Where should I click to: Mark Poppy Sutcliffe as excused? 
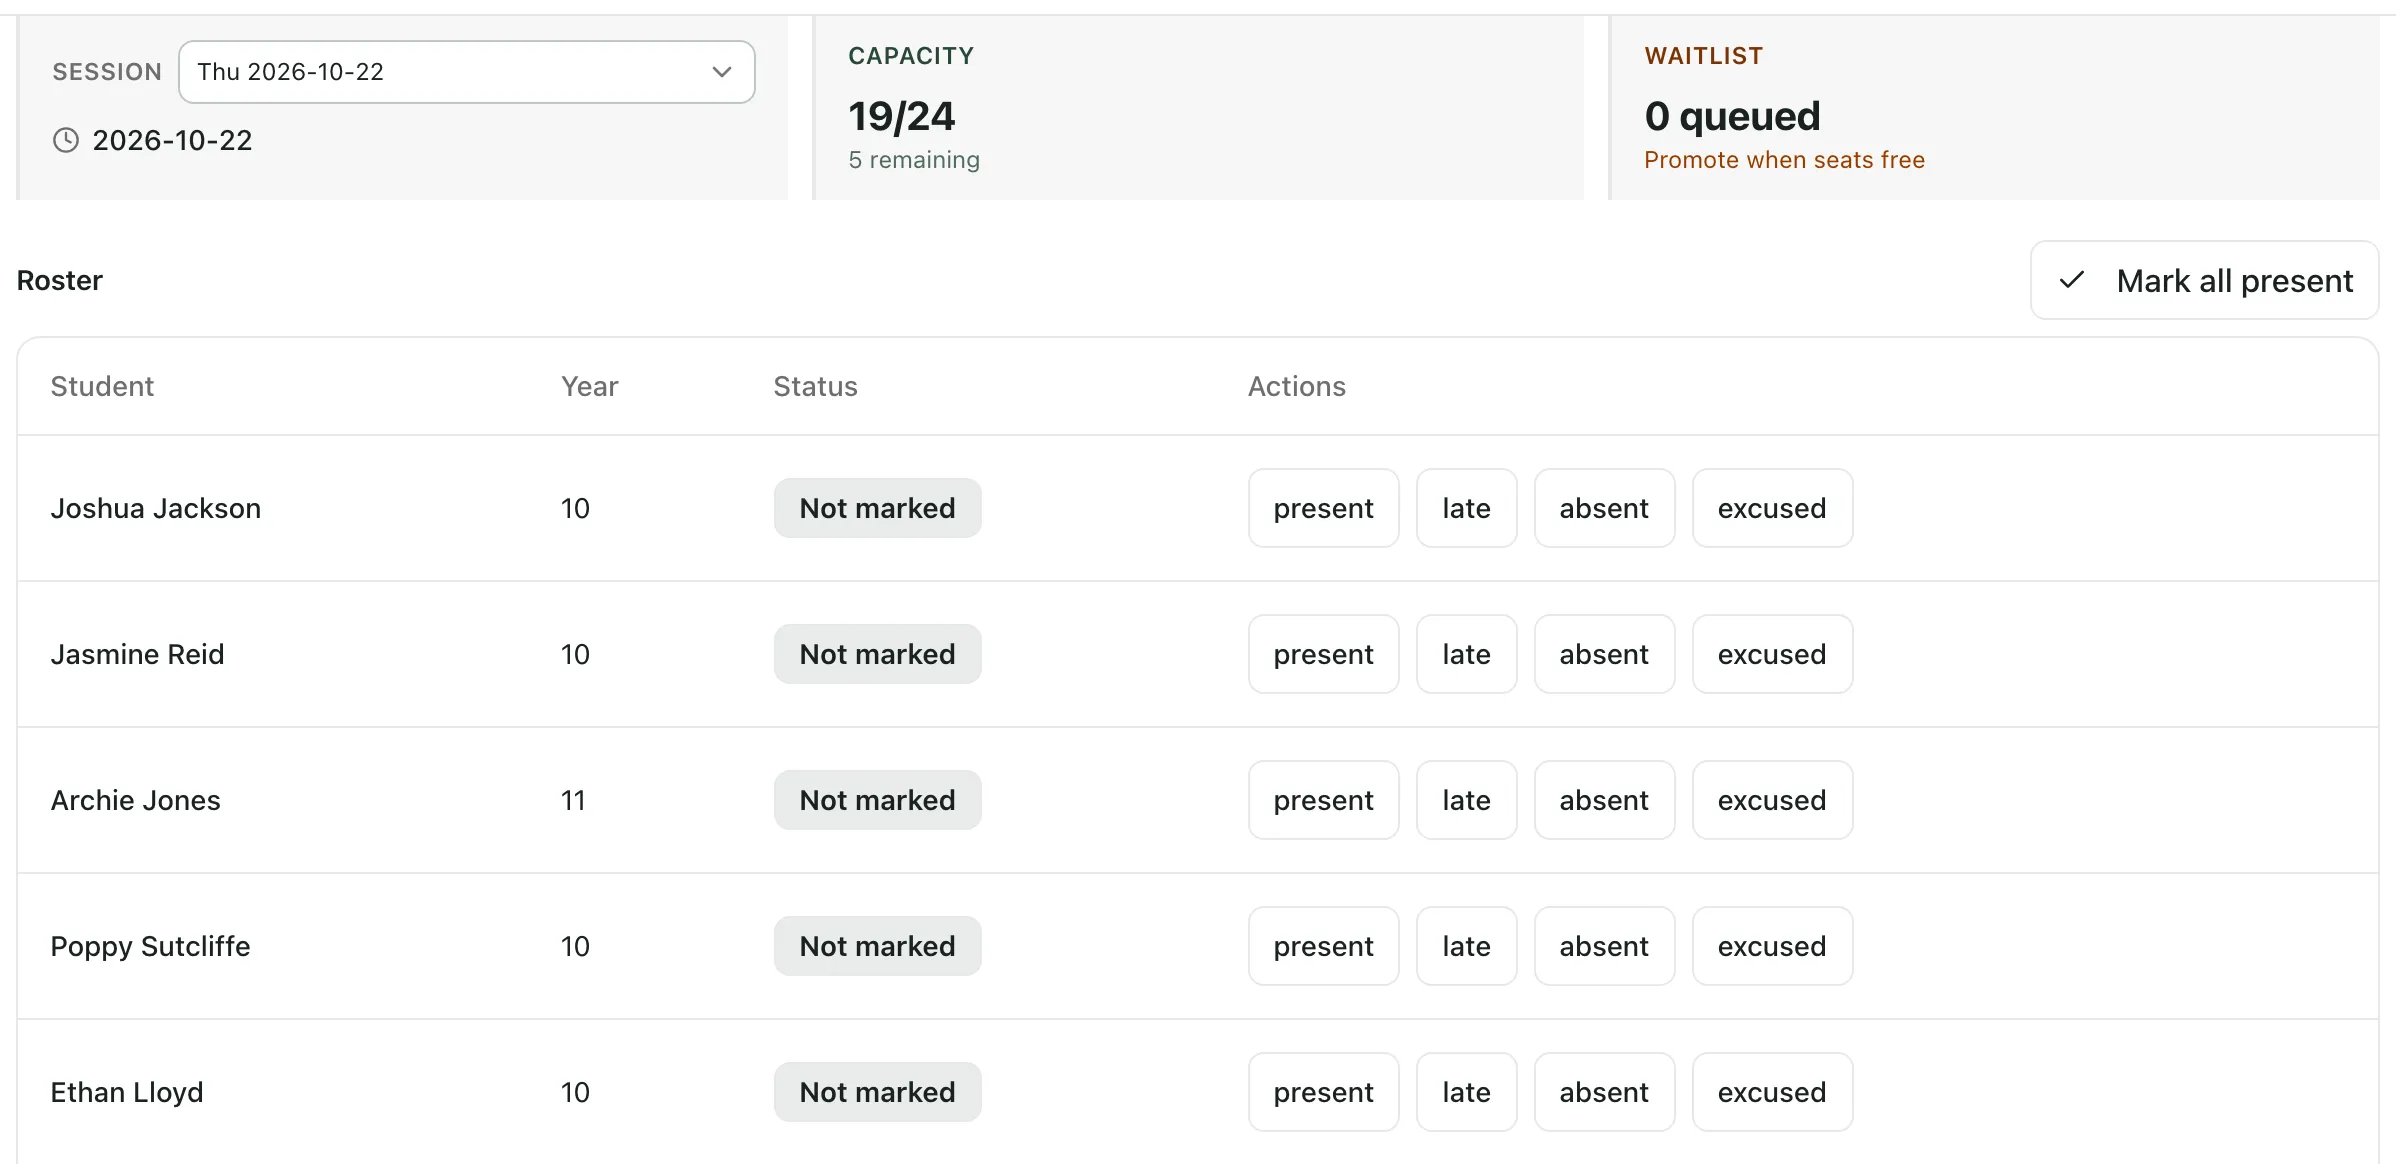click(x=1772, y=946)
